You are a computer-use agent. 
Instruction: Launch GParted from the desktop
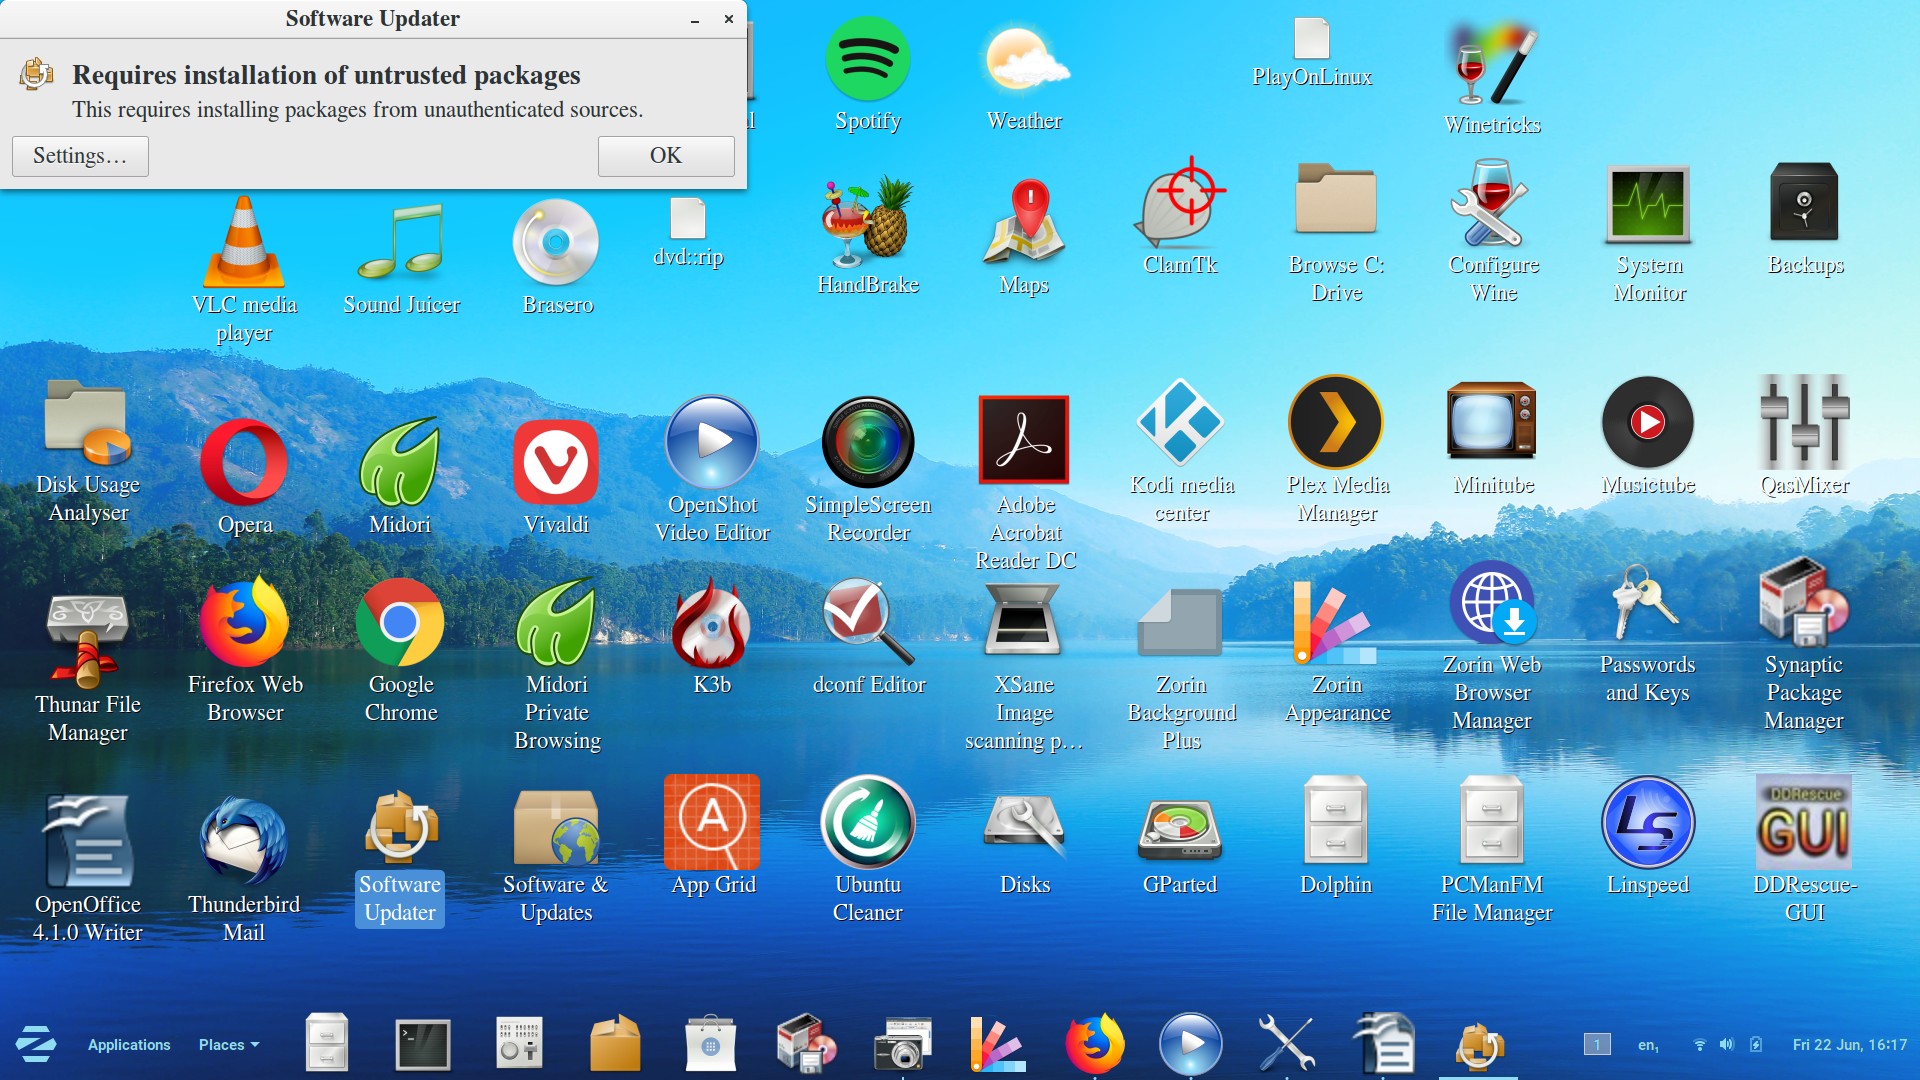(1180, 826)
